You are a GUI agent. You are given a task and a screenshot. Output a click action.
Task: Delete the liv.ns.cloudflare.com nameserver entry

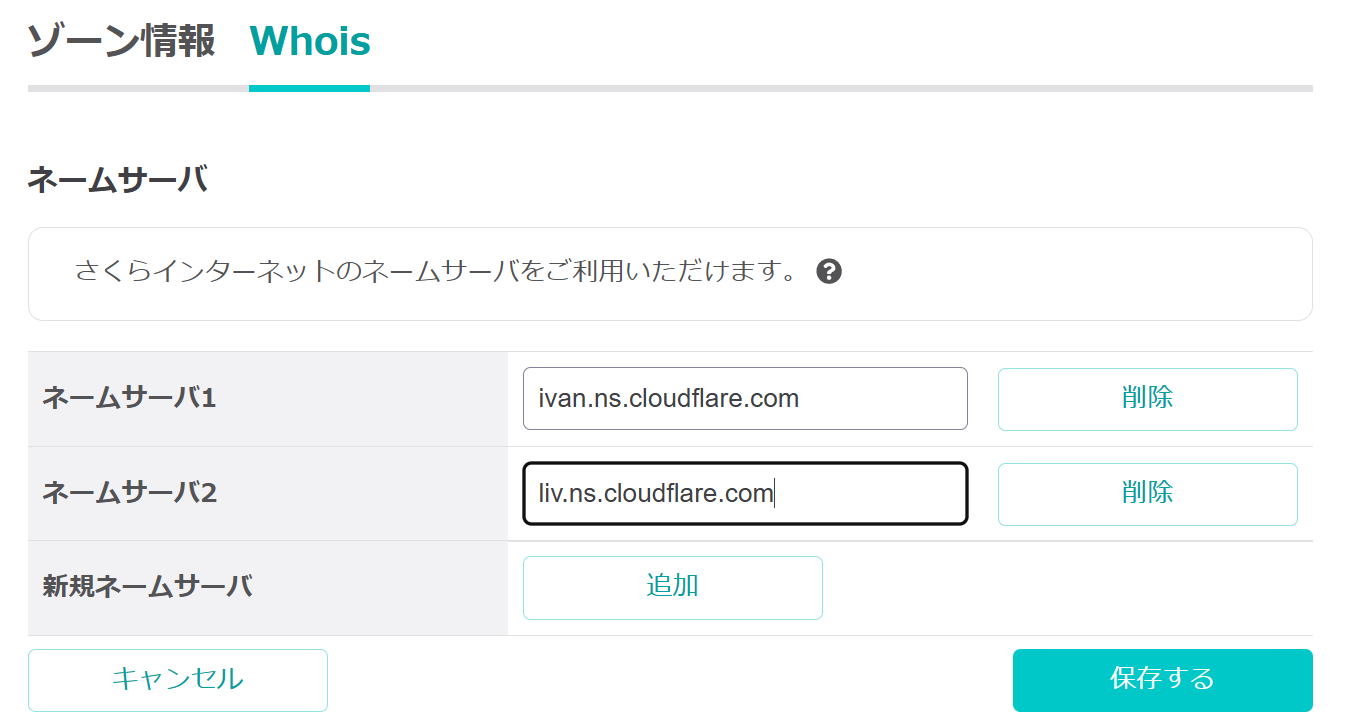(x=1147, y=493)
